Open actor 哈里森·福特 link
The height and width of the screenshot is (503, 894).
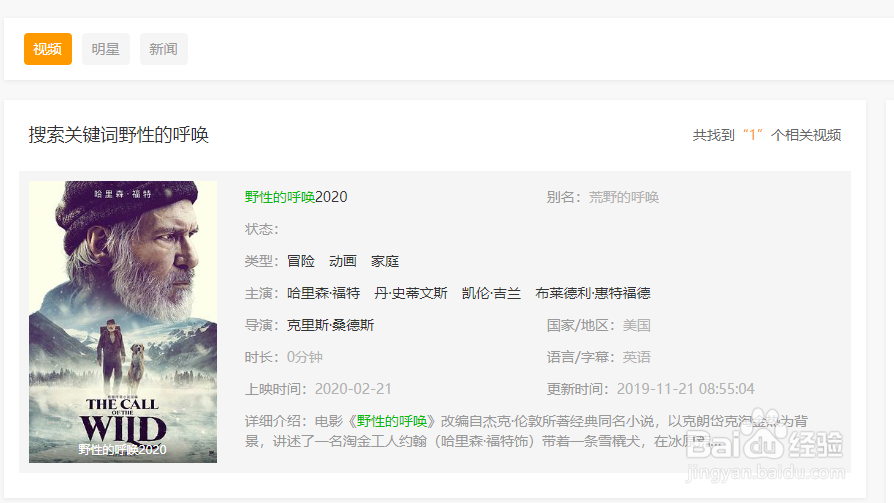point(323,293)
